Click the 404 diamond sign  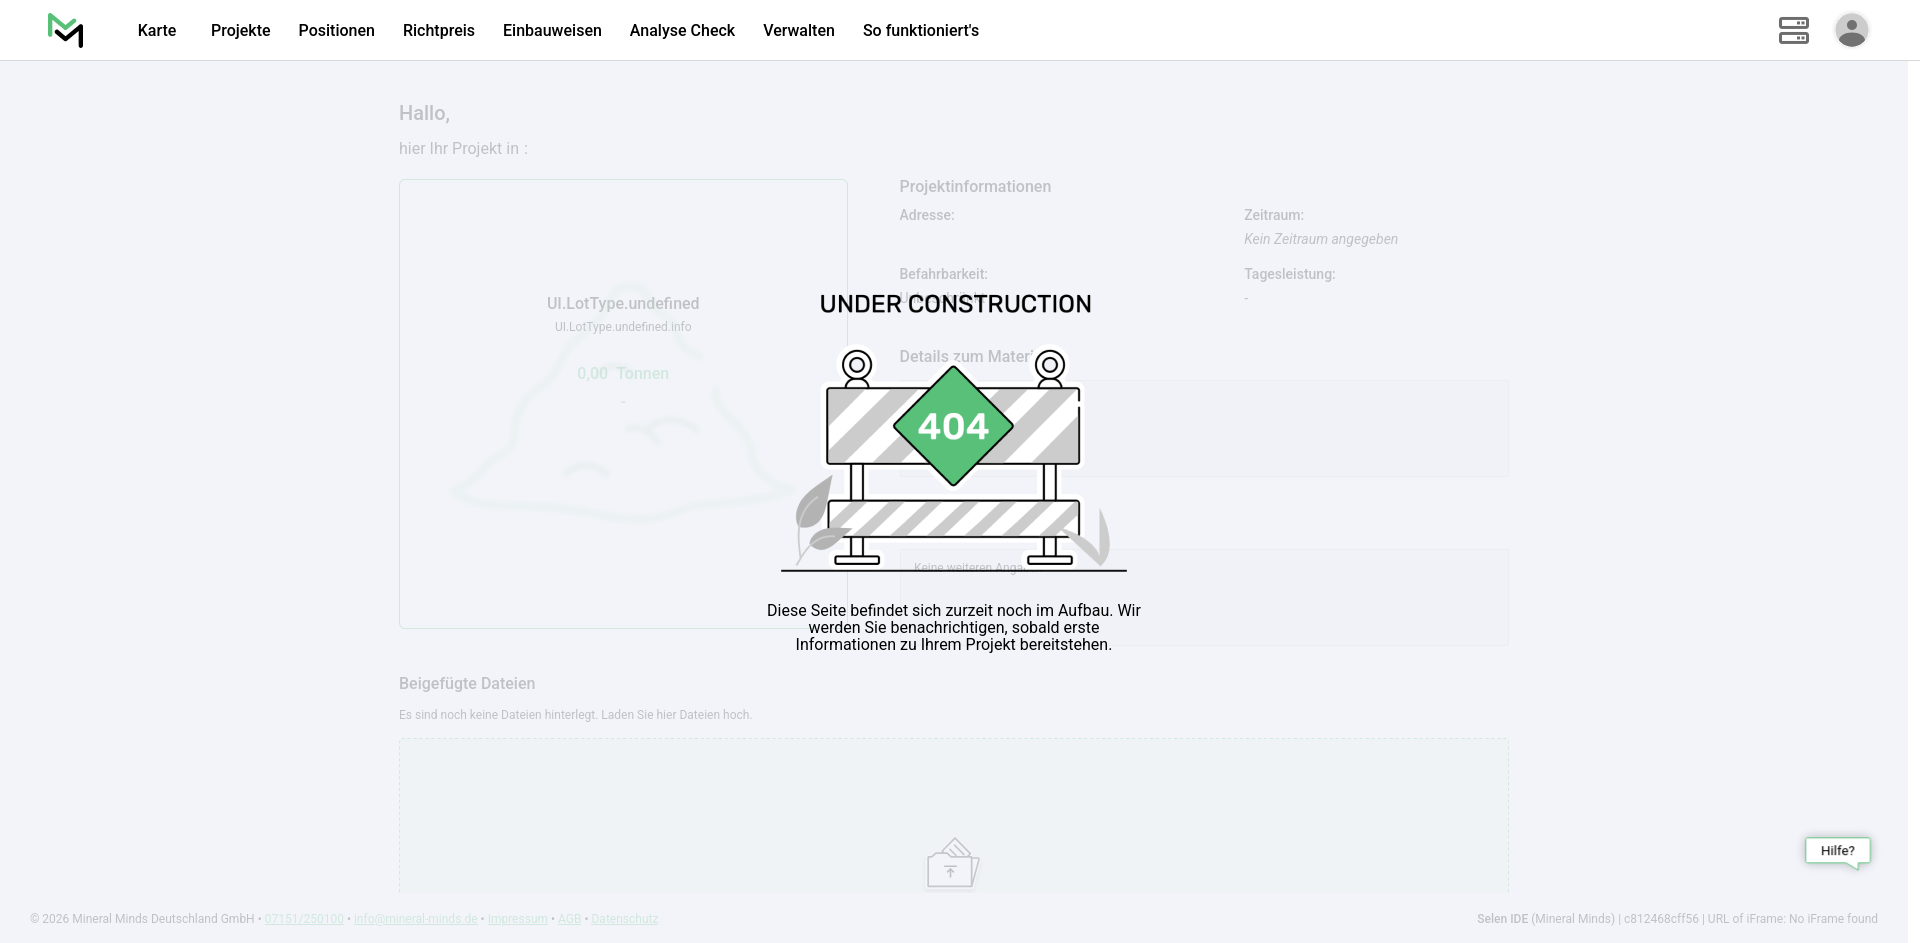coord(953,426)
